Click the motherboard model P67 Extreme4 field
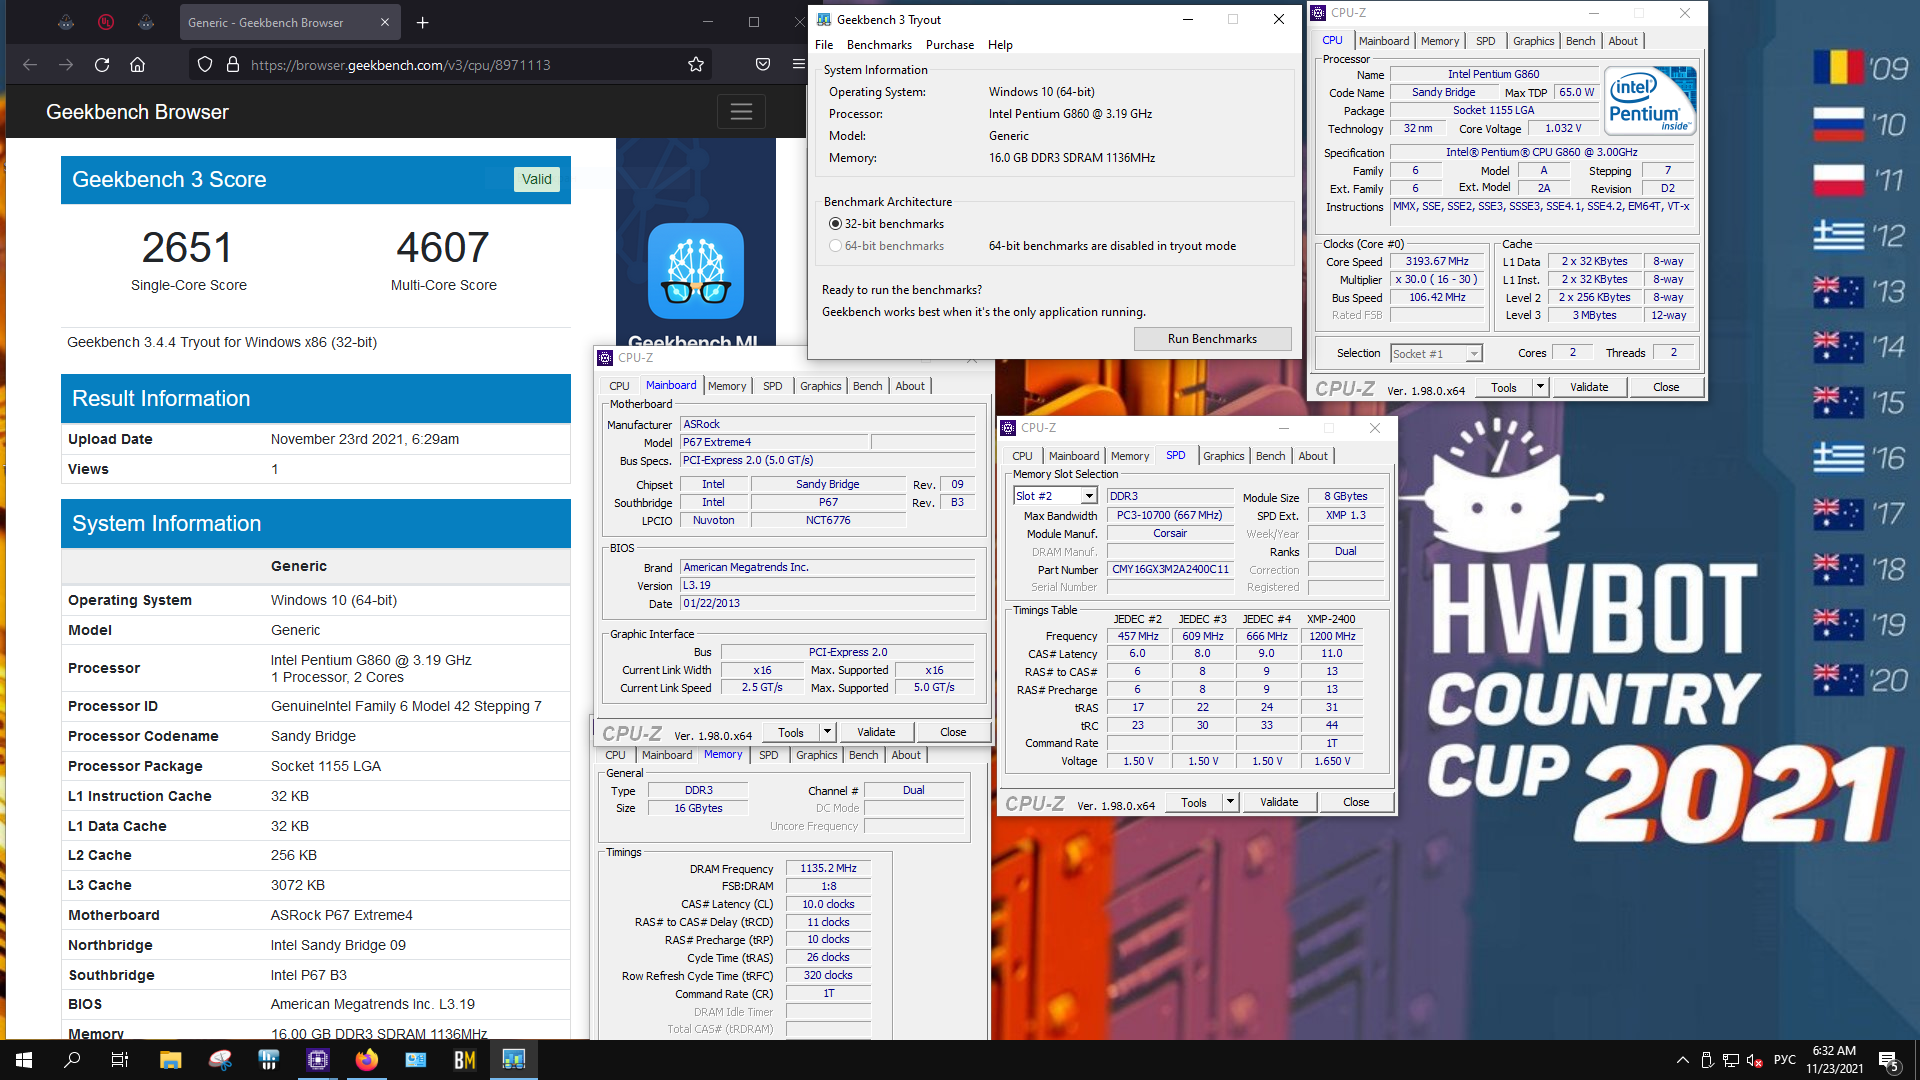1920x1080 pixels. 774,442
